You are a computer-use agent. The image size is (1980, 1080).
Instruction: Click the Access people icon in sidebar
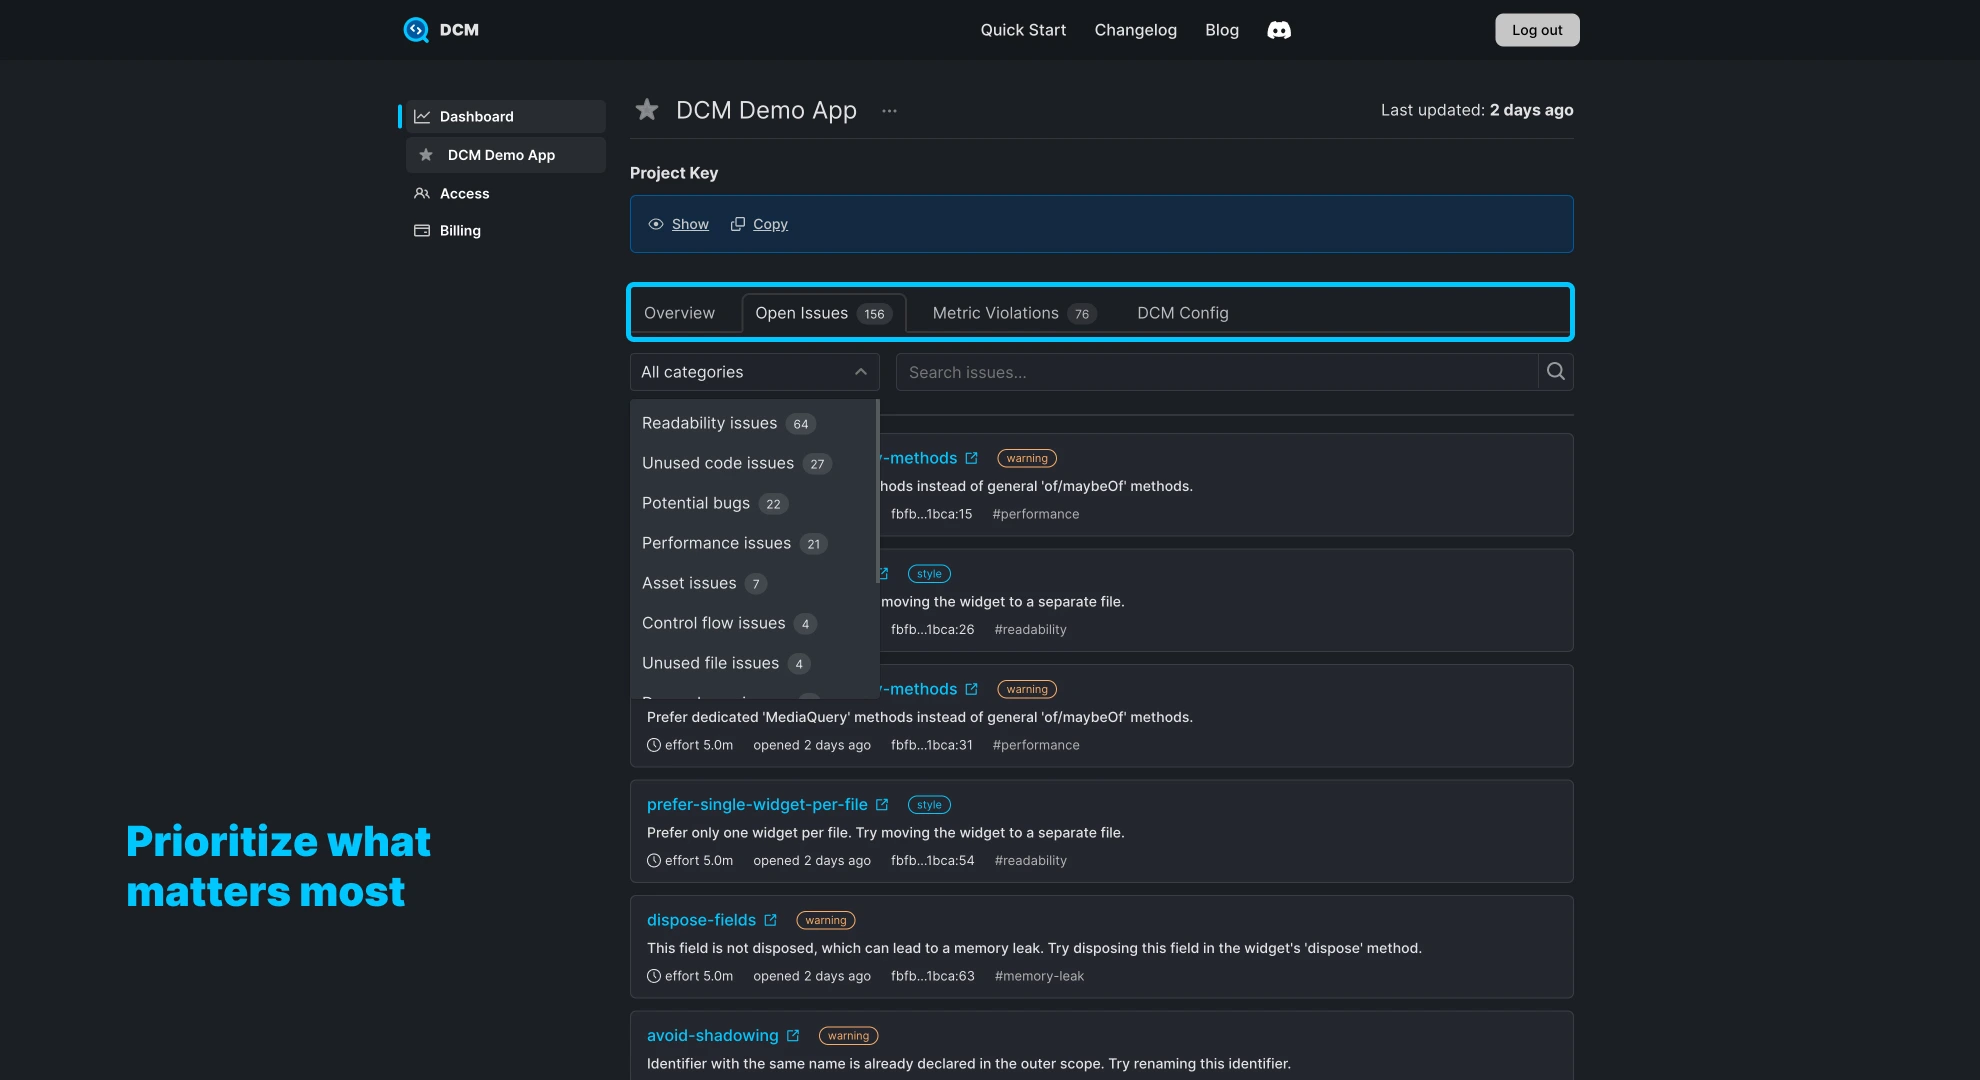click(422, 194)
